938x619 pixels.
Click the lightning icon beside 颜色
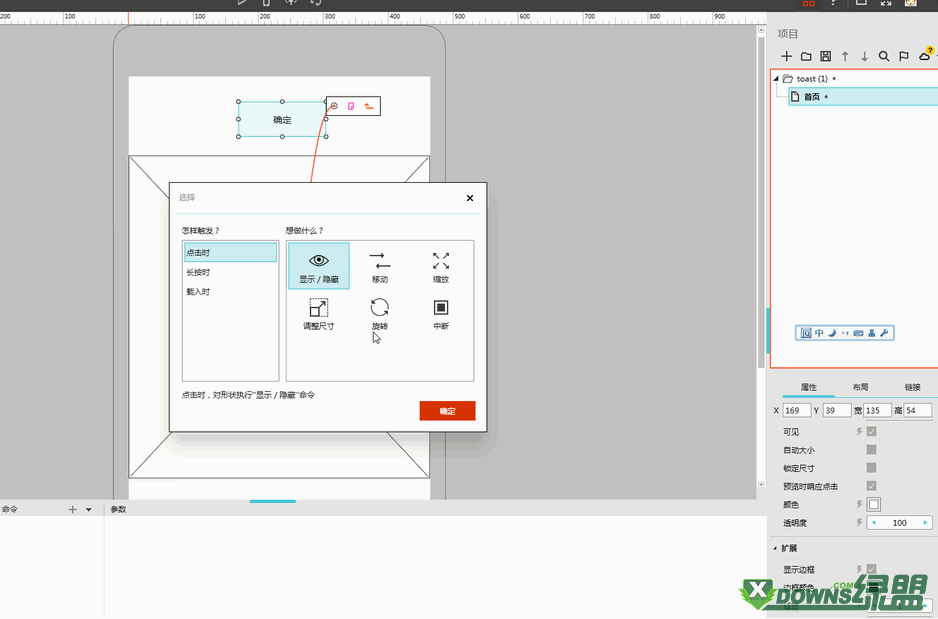click(859, 505)
